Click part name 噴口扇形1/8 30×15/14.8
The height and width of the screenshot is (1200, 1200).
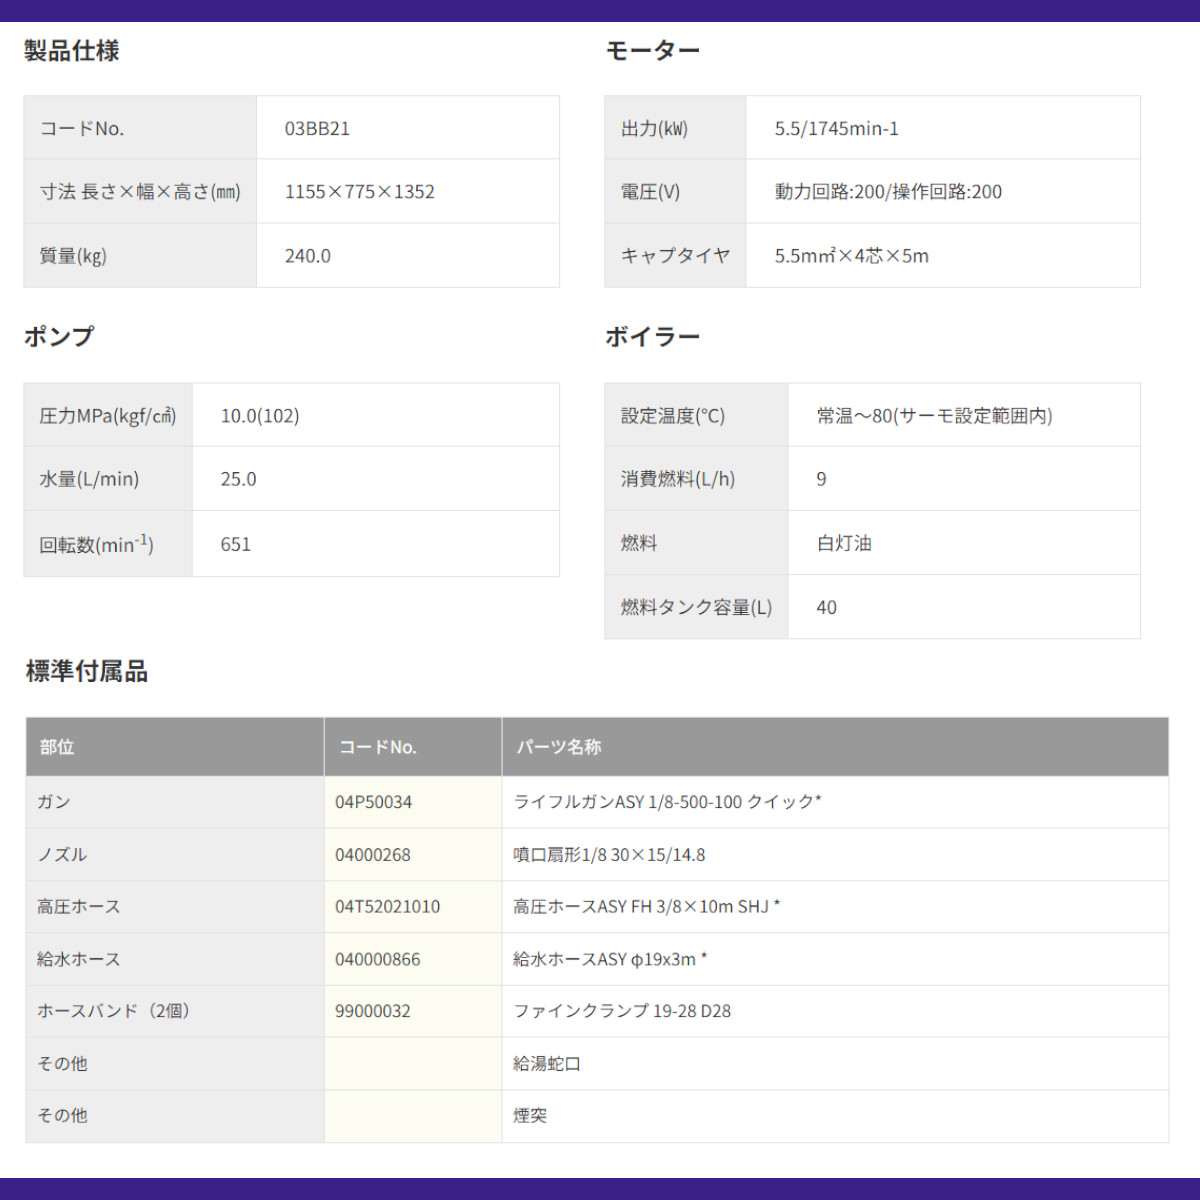pyautogui.click(x=609, y=855)
